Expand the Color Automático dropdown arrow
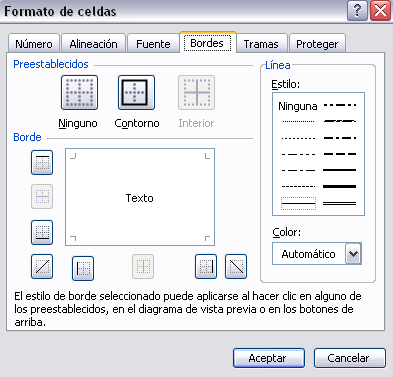The image size is (393, 377). [x=353, y=254]
